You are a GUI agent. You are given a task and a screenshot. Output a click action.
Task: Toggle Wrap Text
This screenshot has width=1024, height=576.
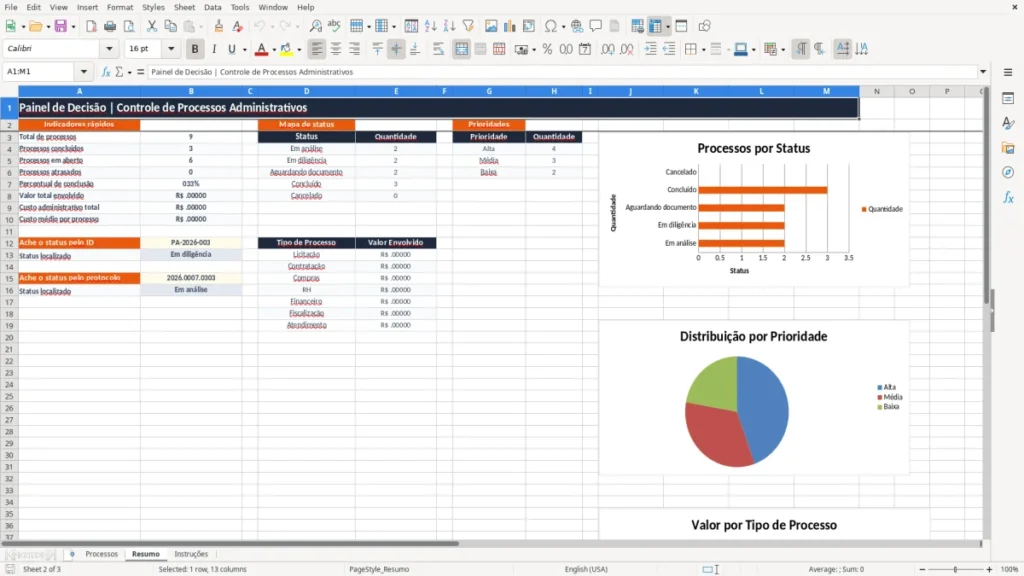438,49
